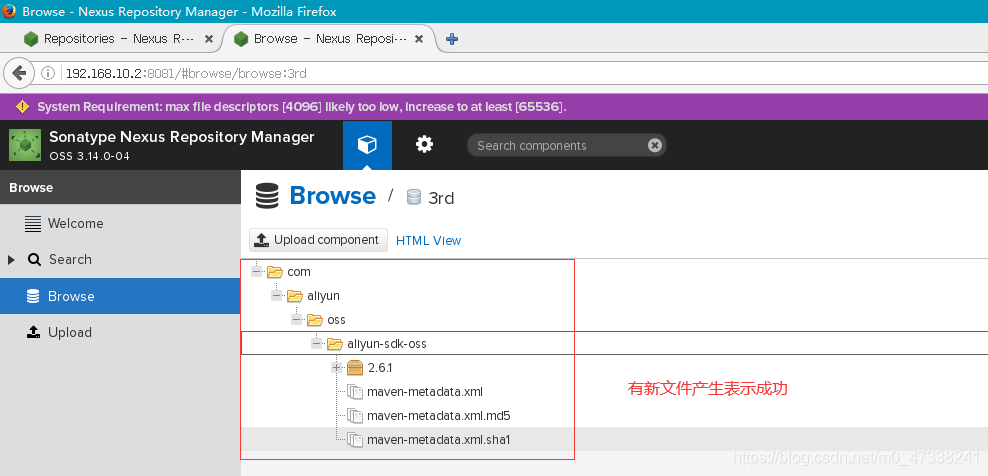Click the Search magnifier sidebar icon
The image size is (988, 476).
(34, 260)
